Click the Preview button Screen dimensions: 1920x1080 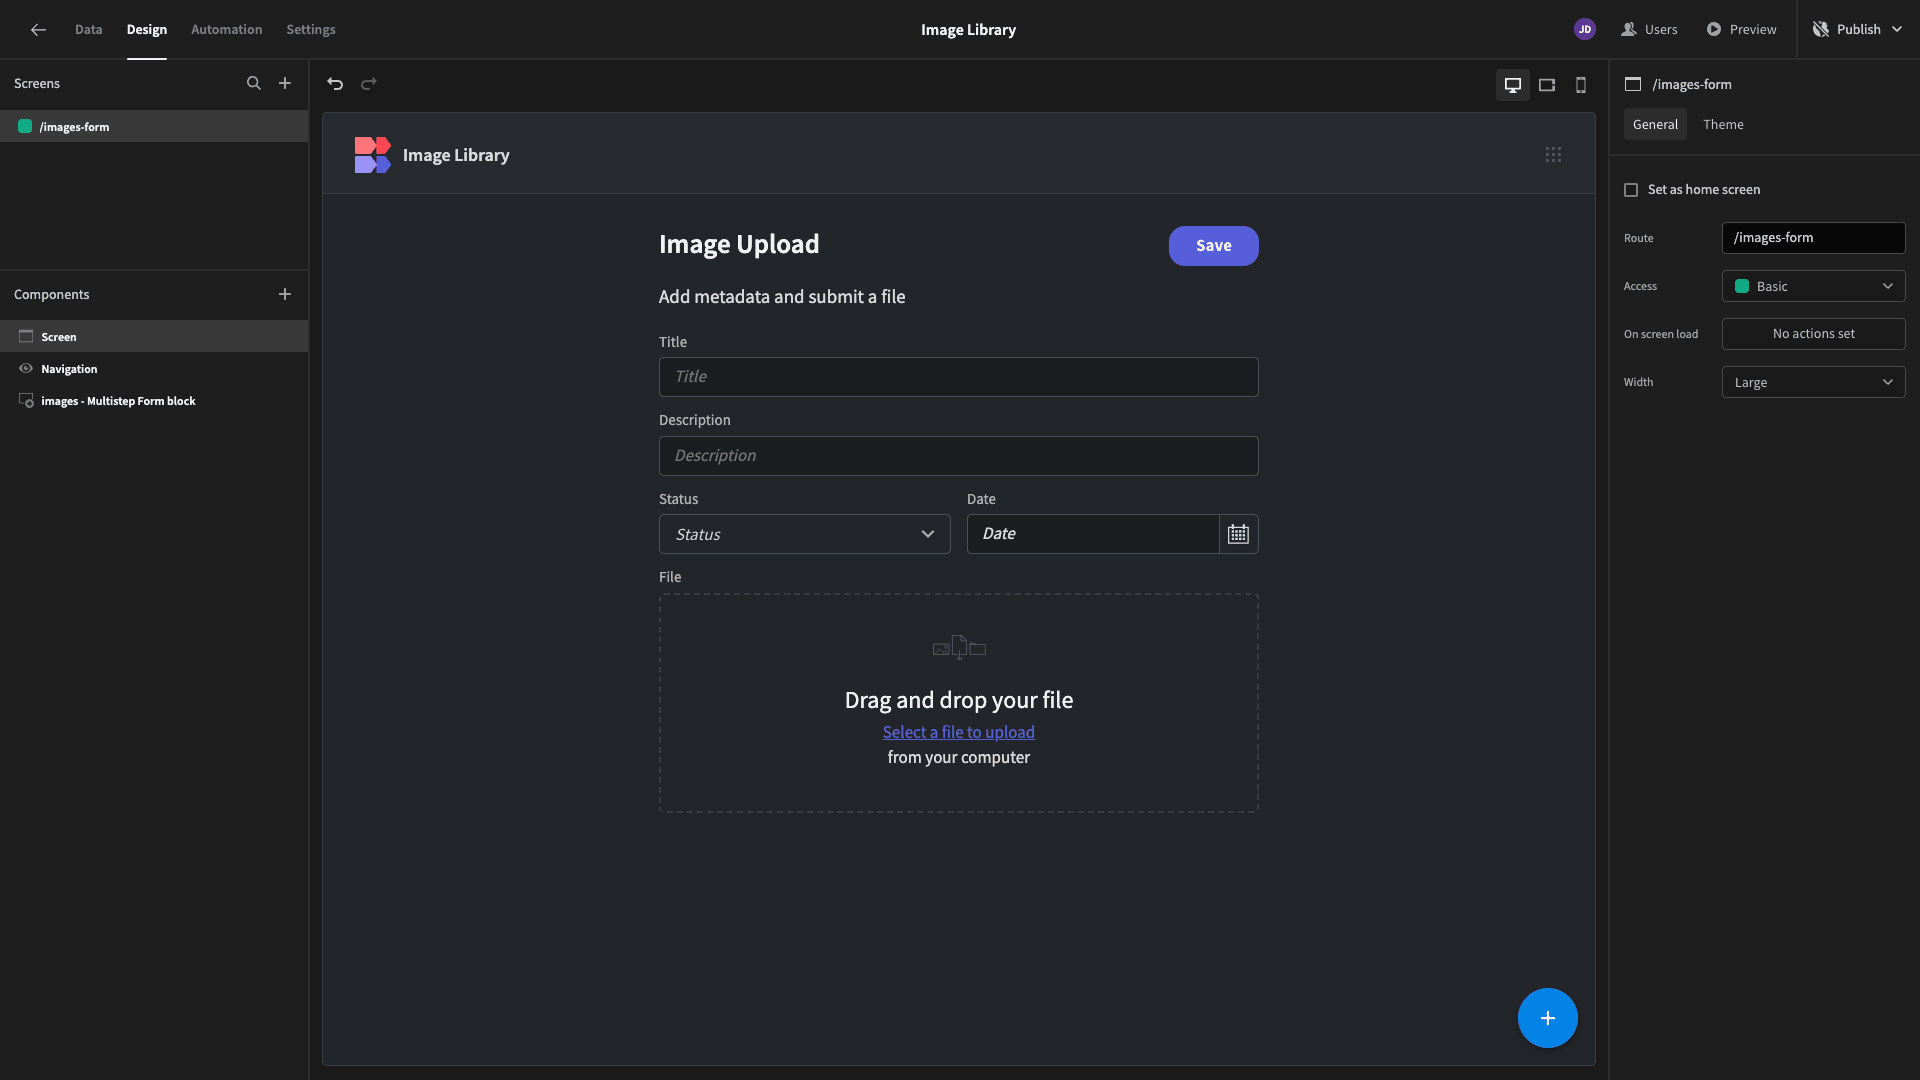click(x=1741, y=30)
